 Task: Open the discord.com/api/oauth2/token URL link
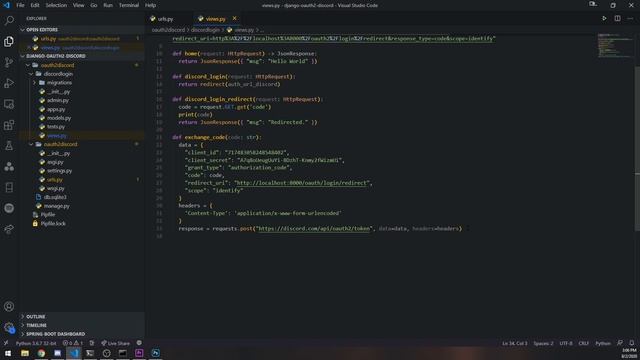[x=314, y=229]
